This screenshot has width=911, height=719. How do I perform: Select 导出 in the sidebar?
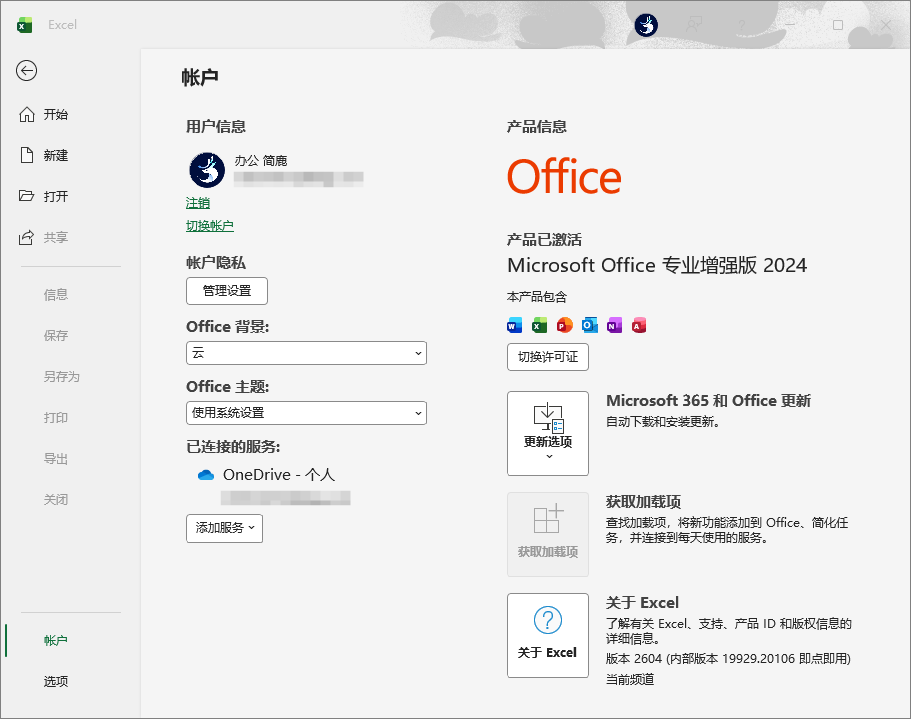[56, 458]
